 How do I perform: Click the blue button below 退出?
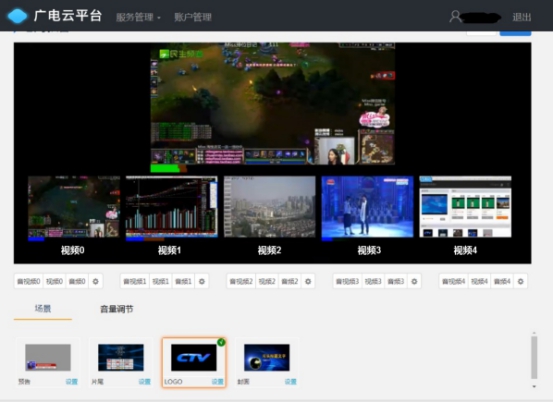coord(516,33)
